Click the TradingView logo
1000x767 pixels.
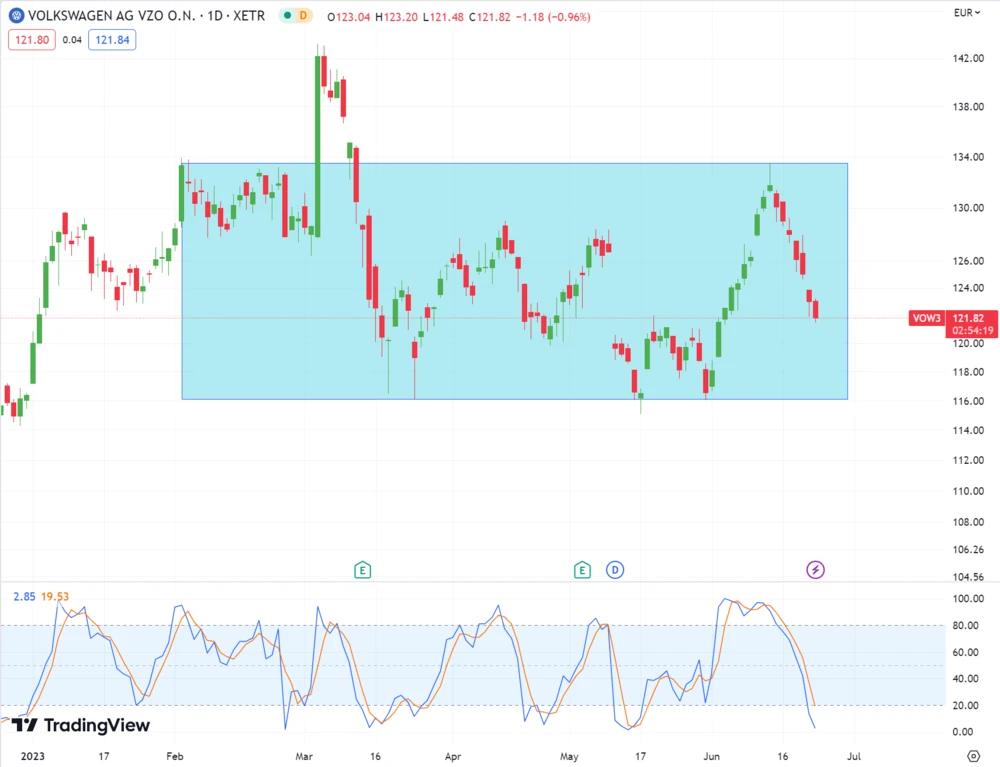pyautogui.click(x=80, y=725)
